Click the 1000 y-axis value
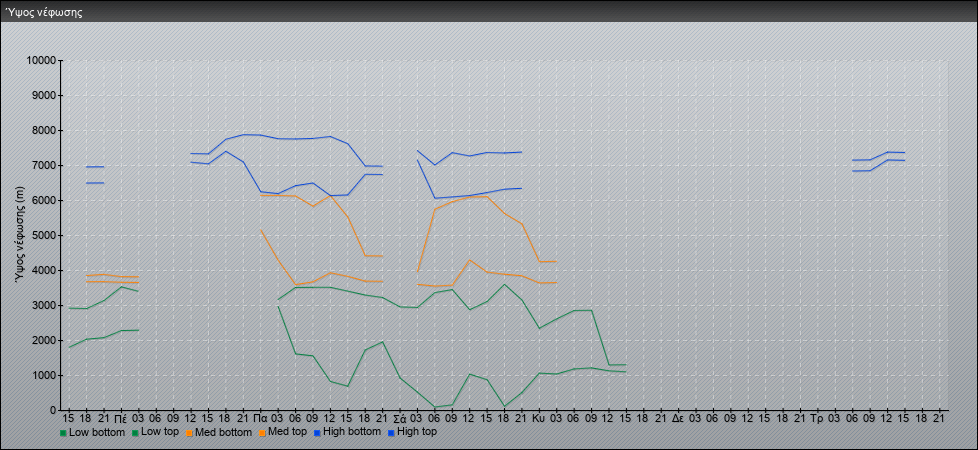This screenshot has height=450, width=978. click(44, 375)
